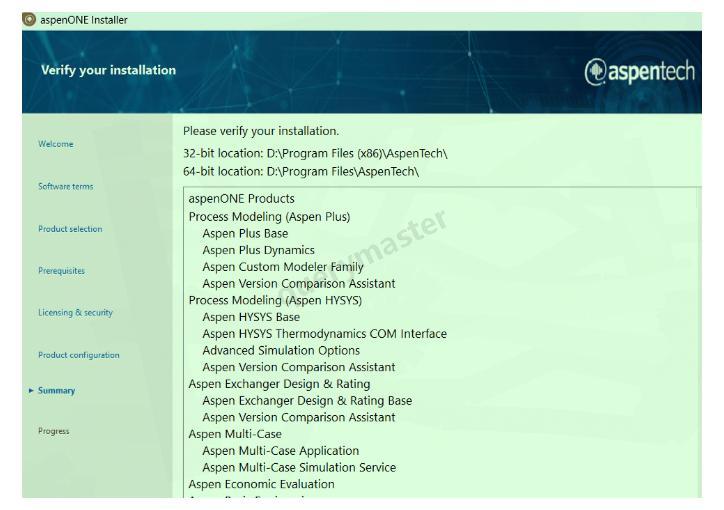
Task: Select the 'Aspen Plus Dynamics' entry
Action: [259, 250]
